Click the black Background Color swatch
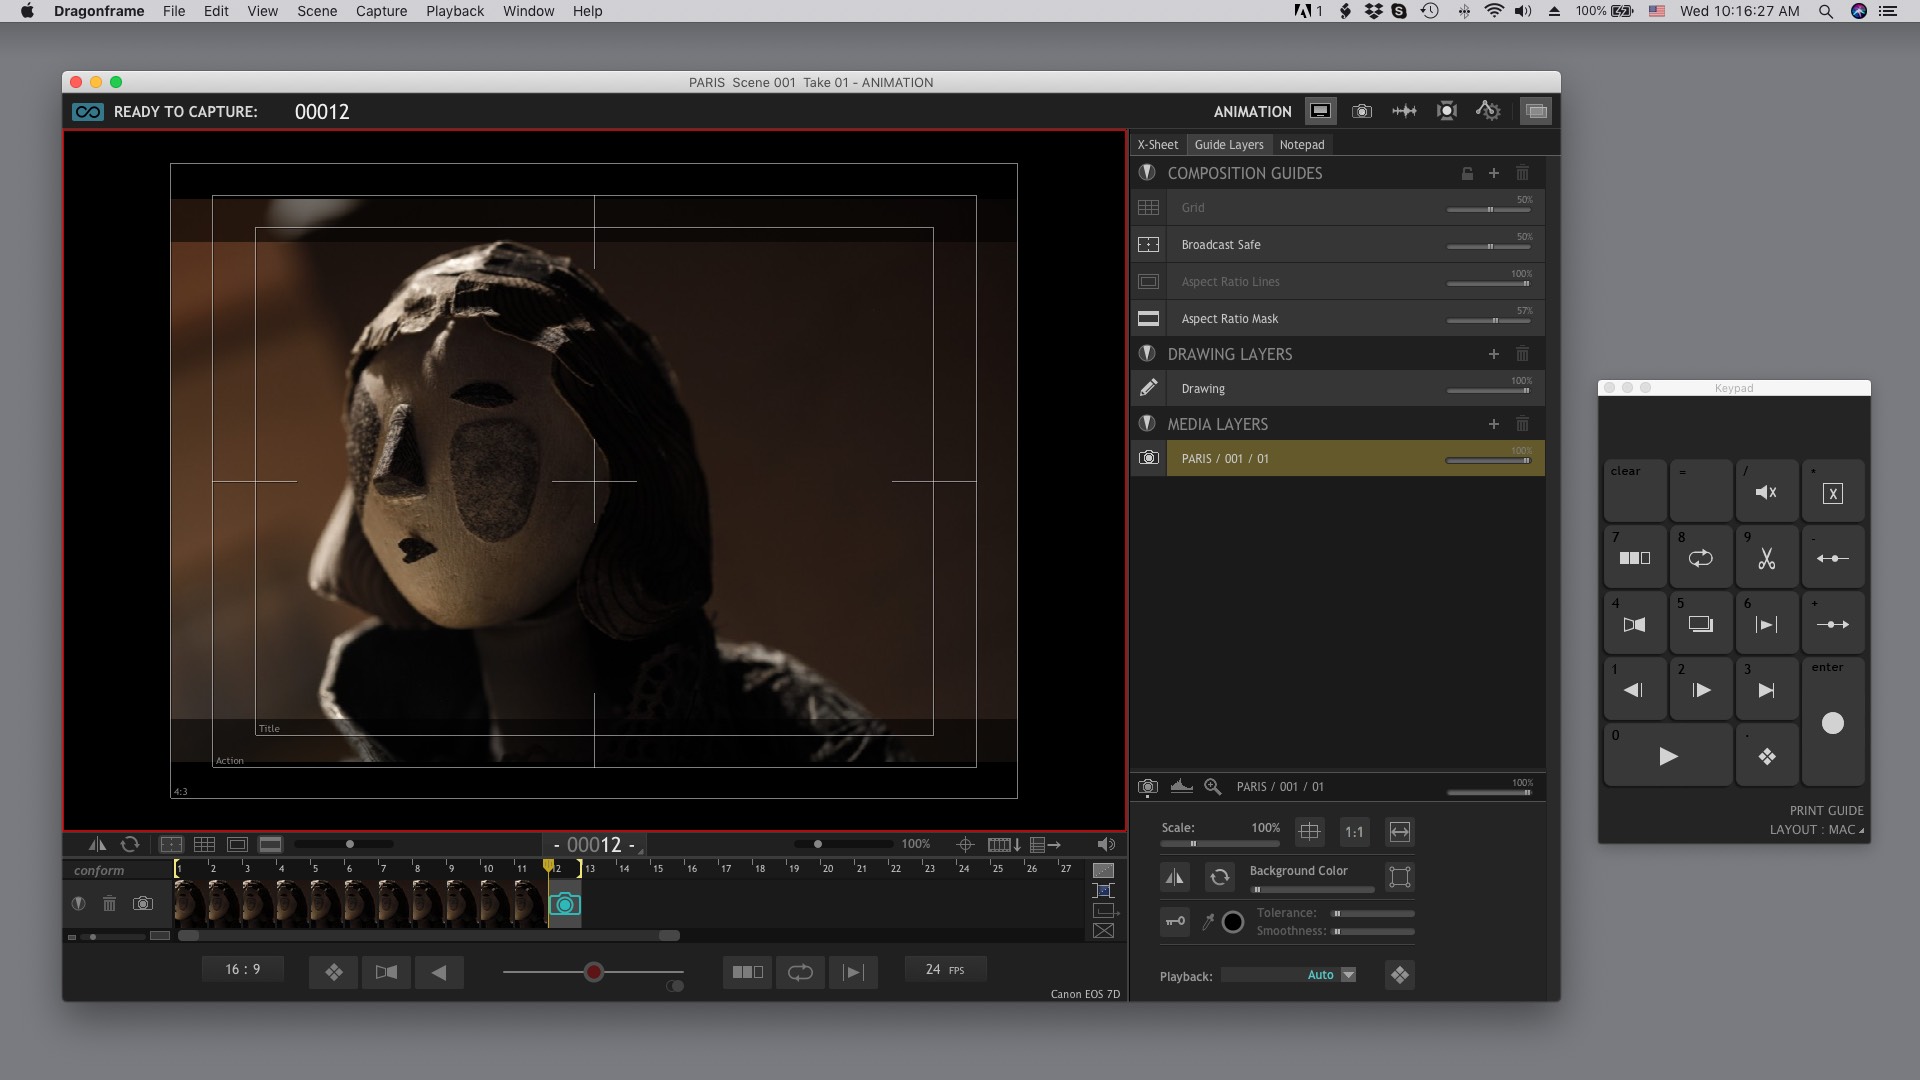The height and width of the screenshot is (1080, 1920). point(1233,922)
